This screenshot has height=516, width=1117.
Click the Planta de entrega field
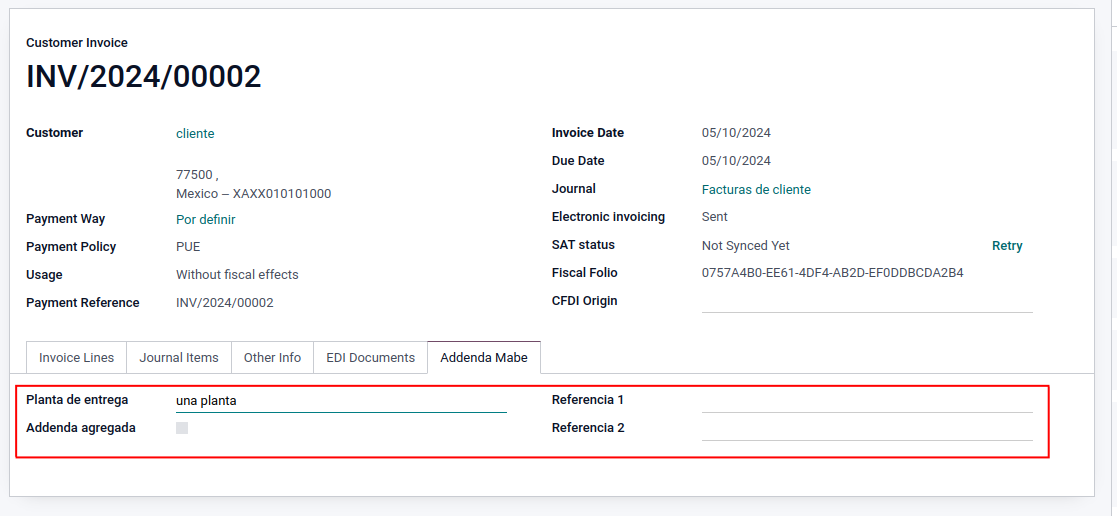340,401
